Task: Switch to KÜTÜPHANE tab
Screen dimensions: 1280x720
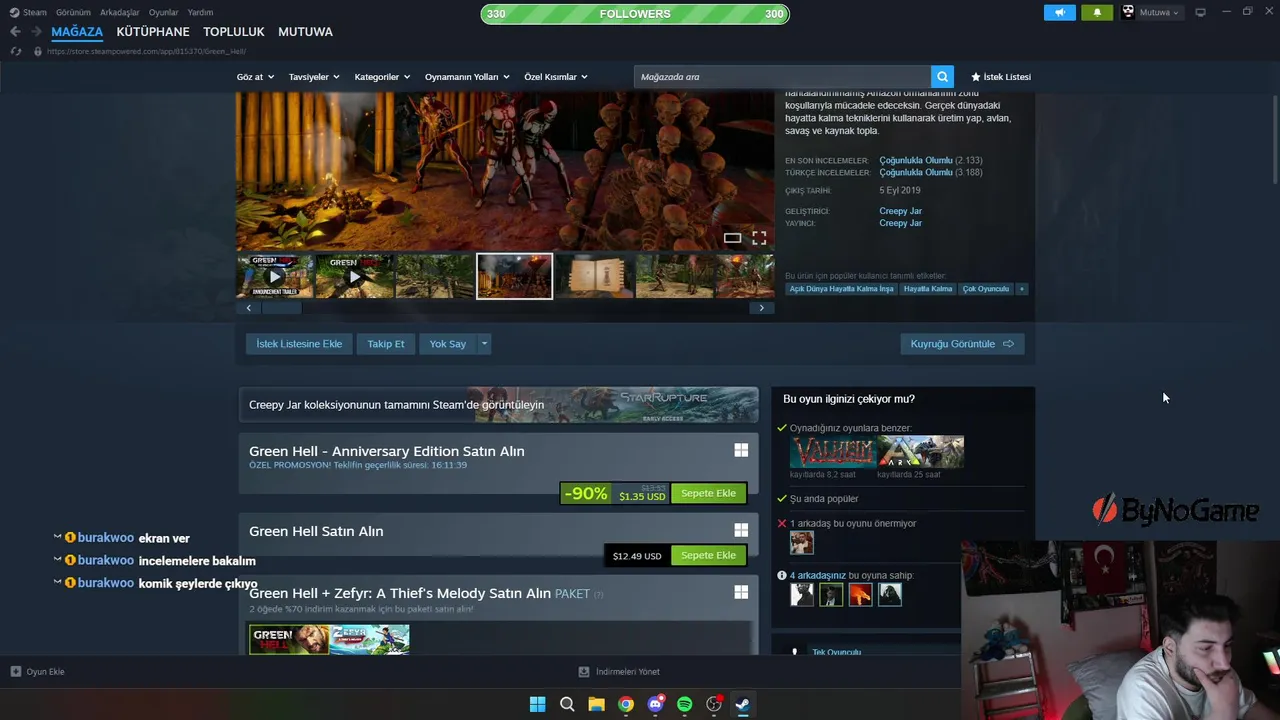Action: [x=153, y=32]
